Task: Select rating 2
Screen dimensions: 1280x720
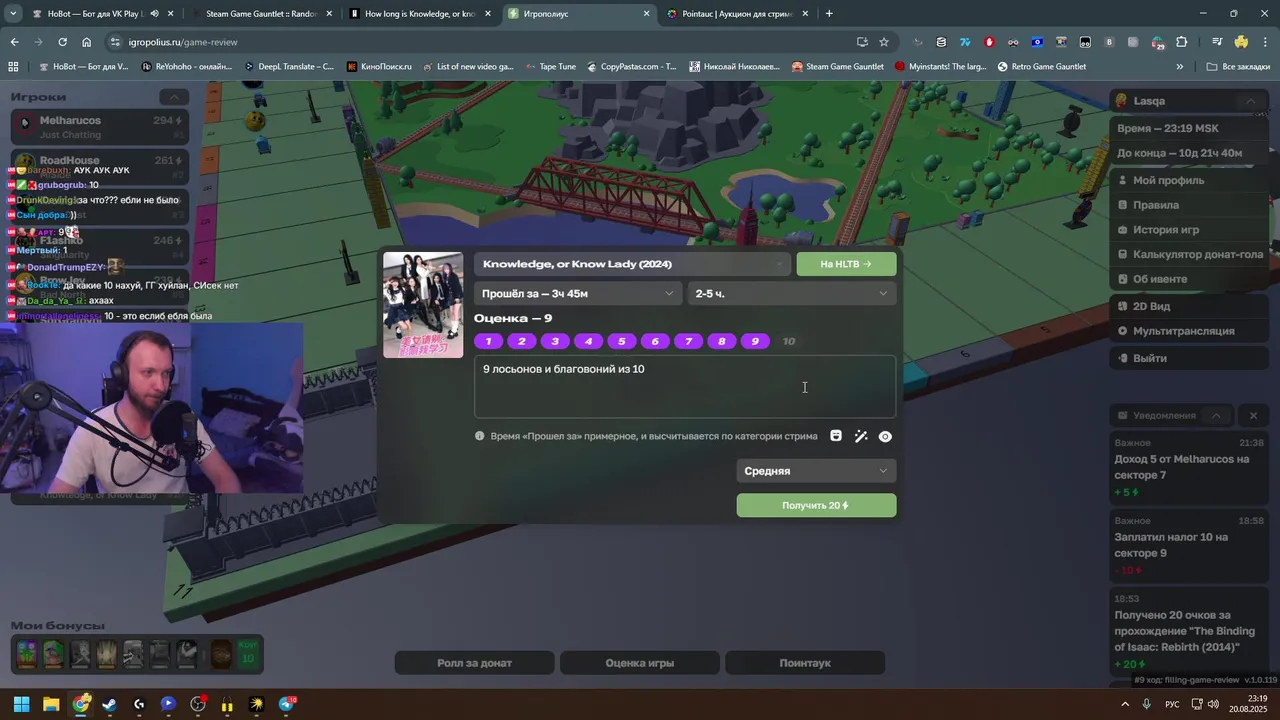Action: [522, 341]
